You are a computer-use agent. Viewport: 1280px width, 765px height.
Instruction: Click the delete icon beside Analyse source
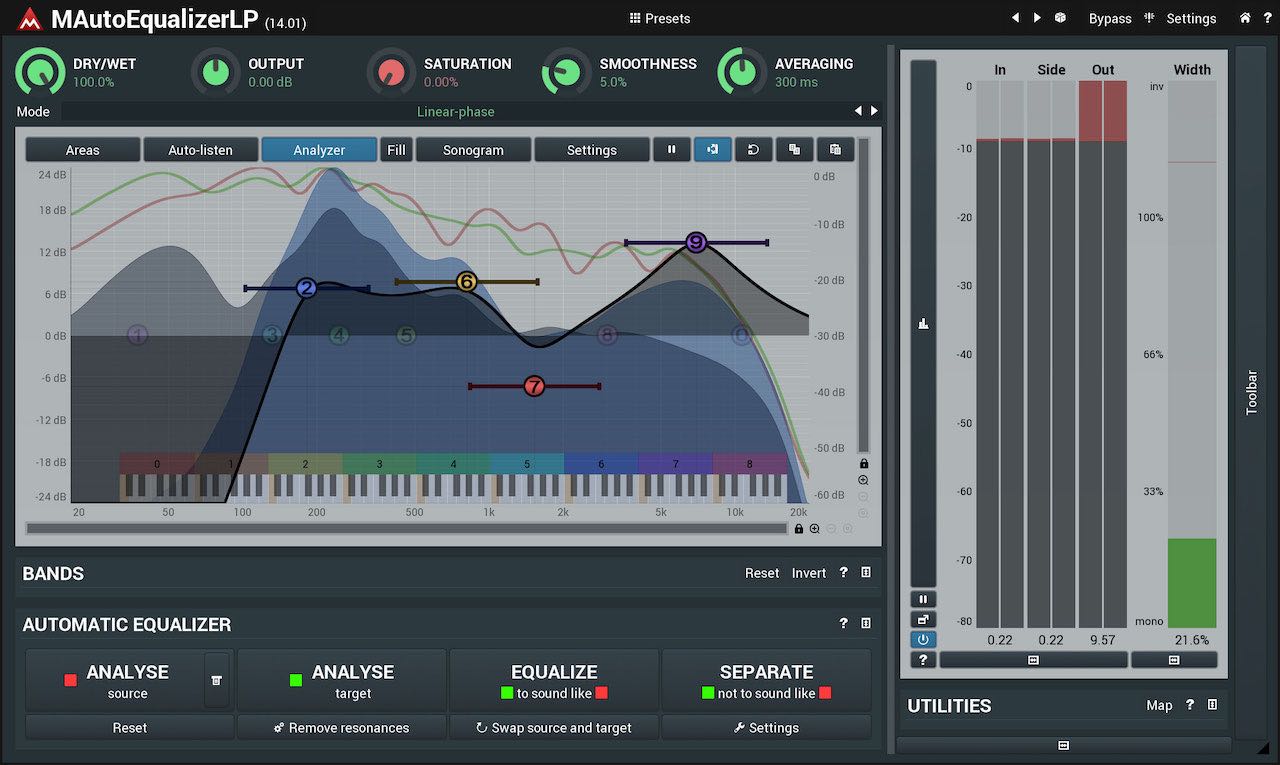pyautogui.click(x=217, y=680)
